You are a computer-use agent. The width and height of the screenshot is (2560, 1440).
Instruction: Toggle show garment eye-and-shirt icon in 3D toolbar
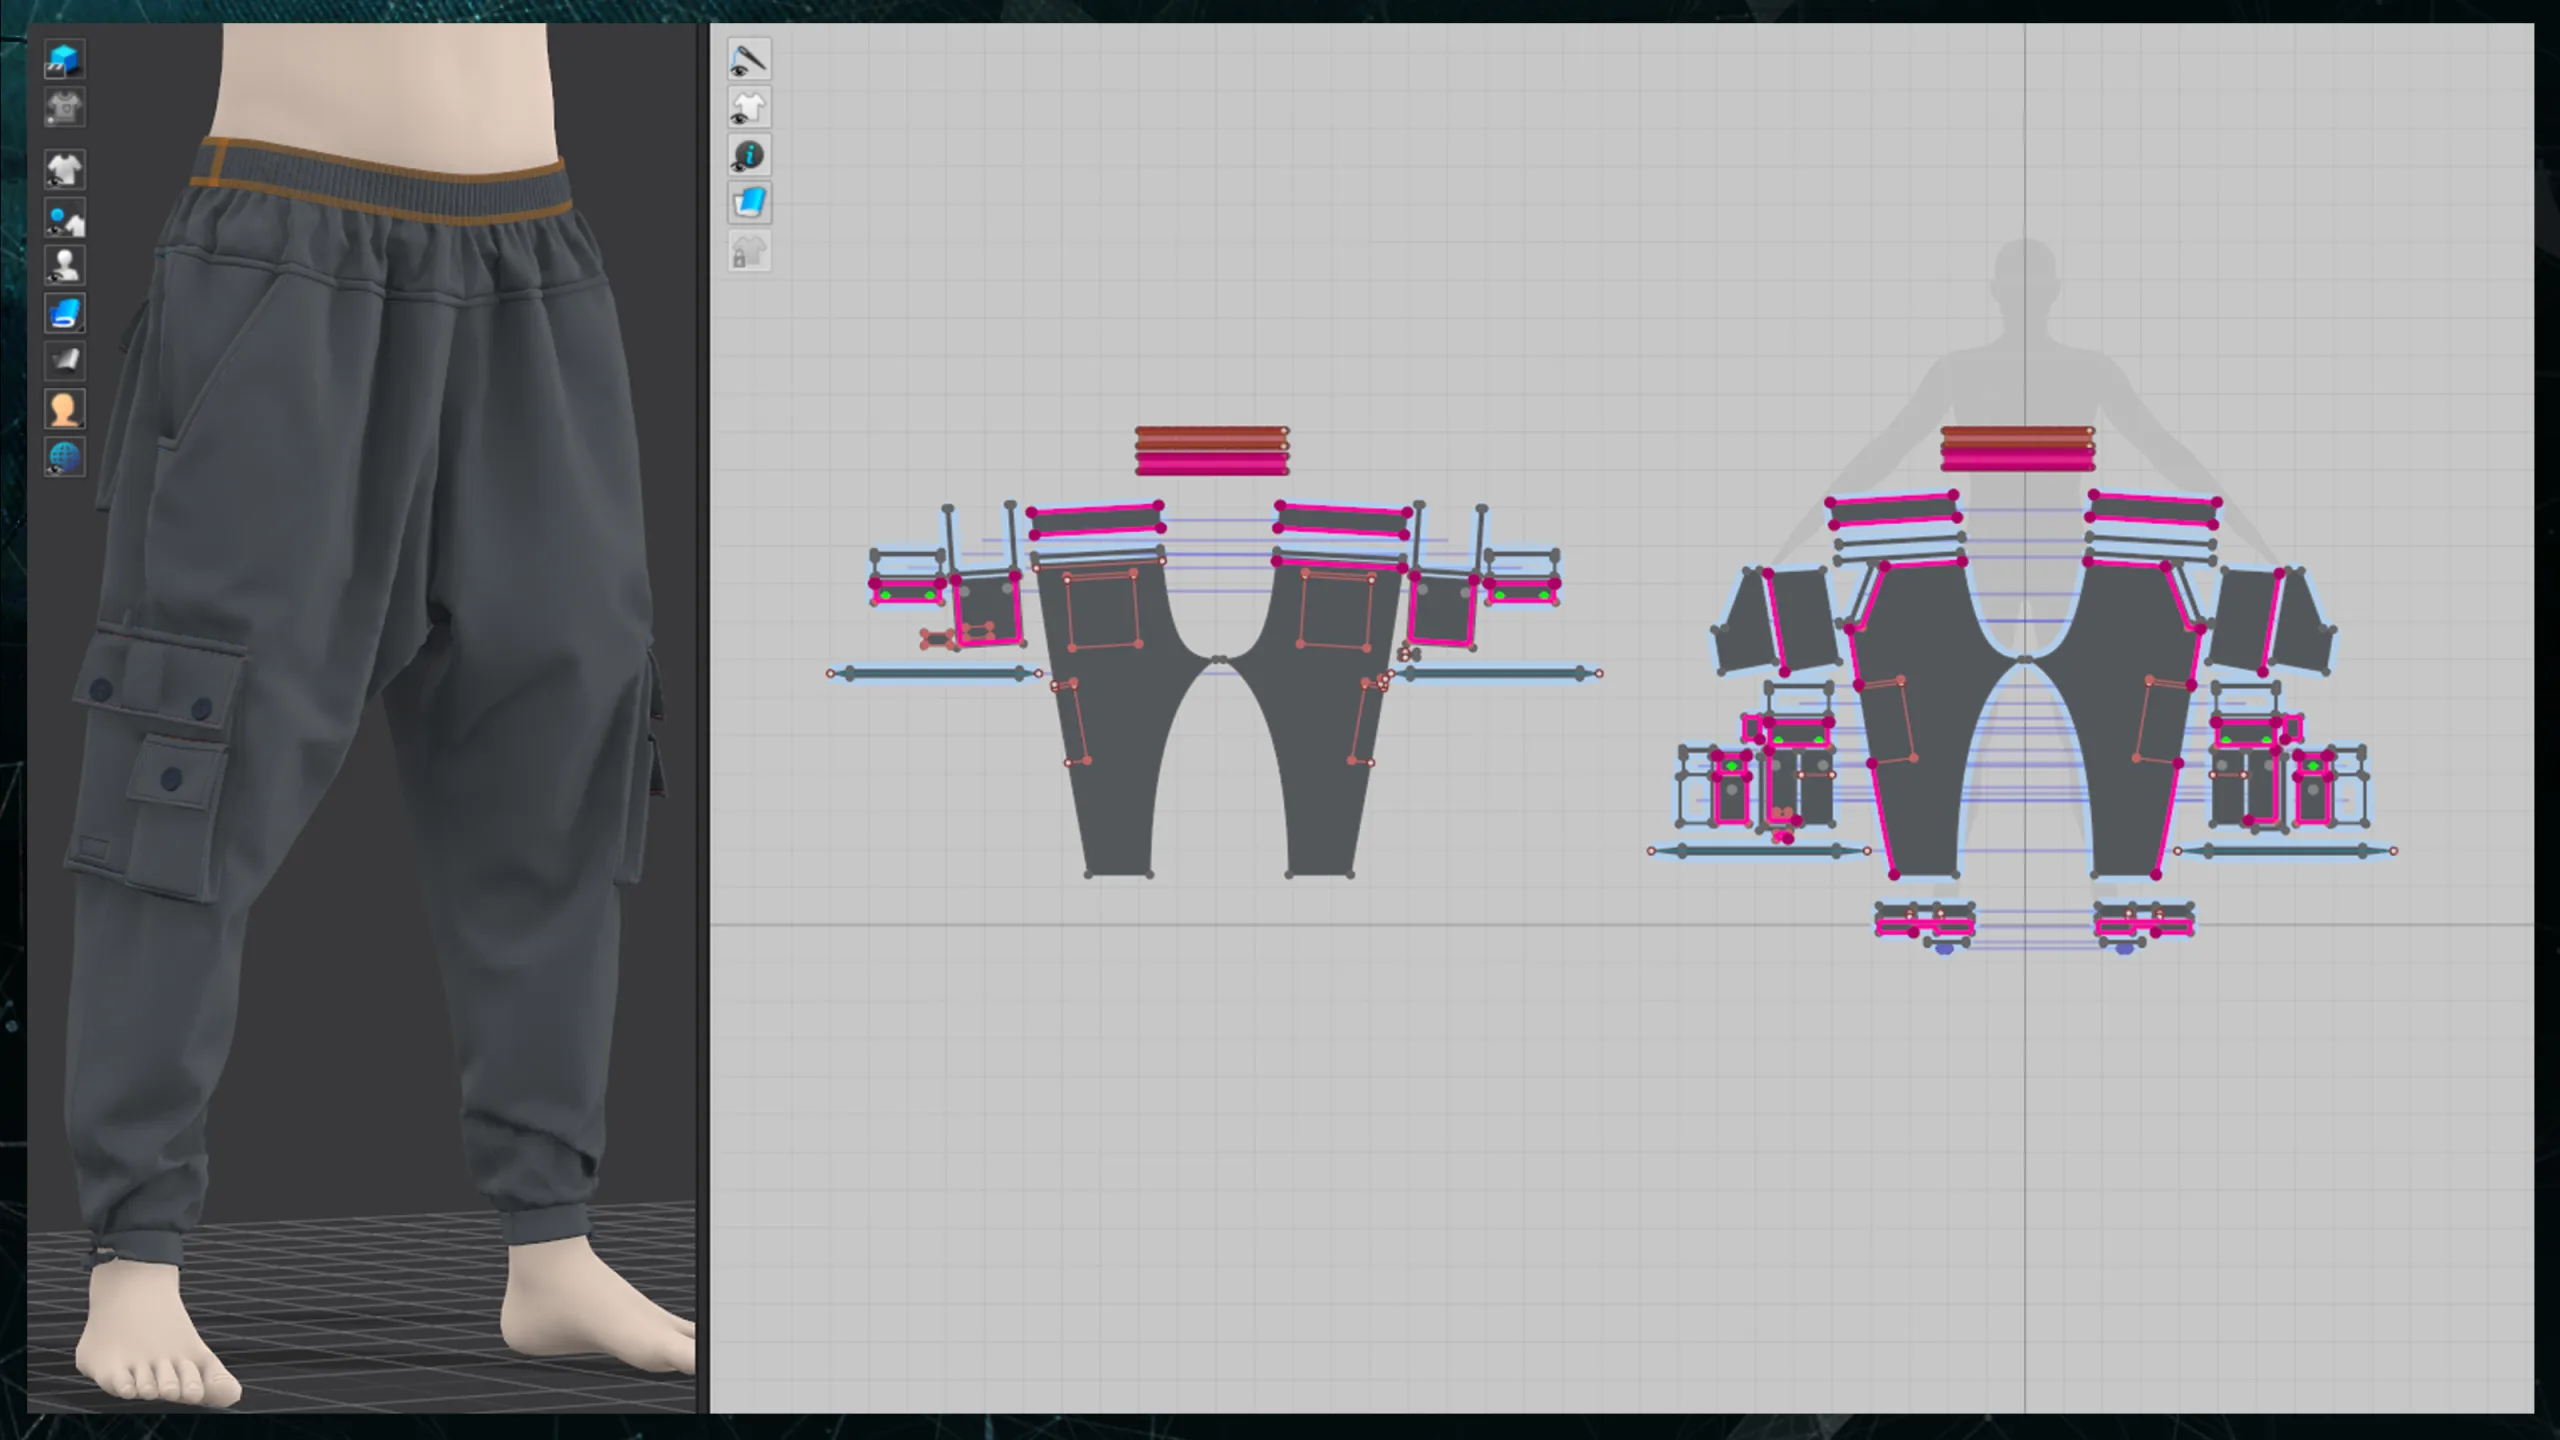(x=65, y=170)
